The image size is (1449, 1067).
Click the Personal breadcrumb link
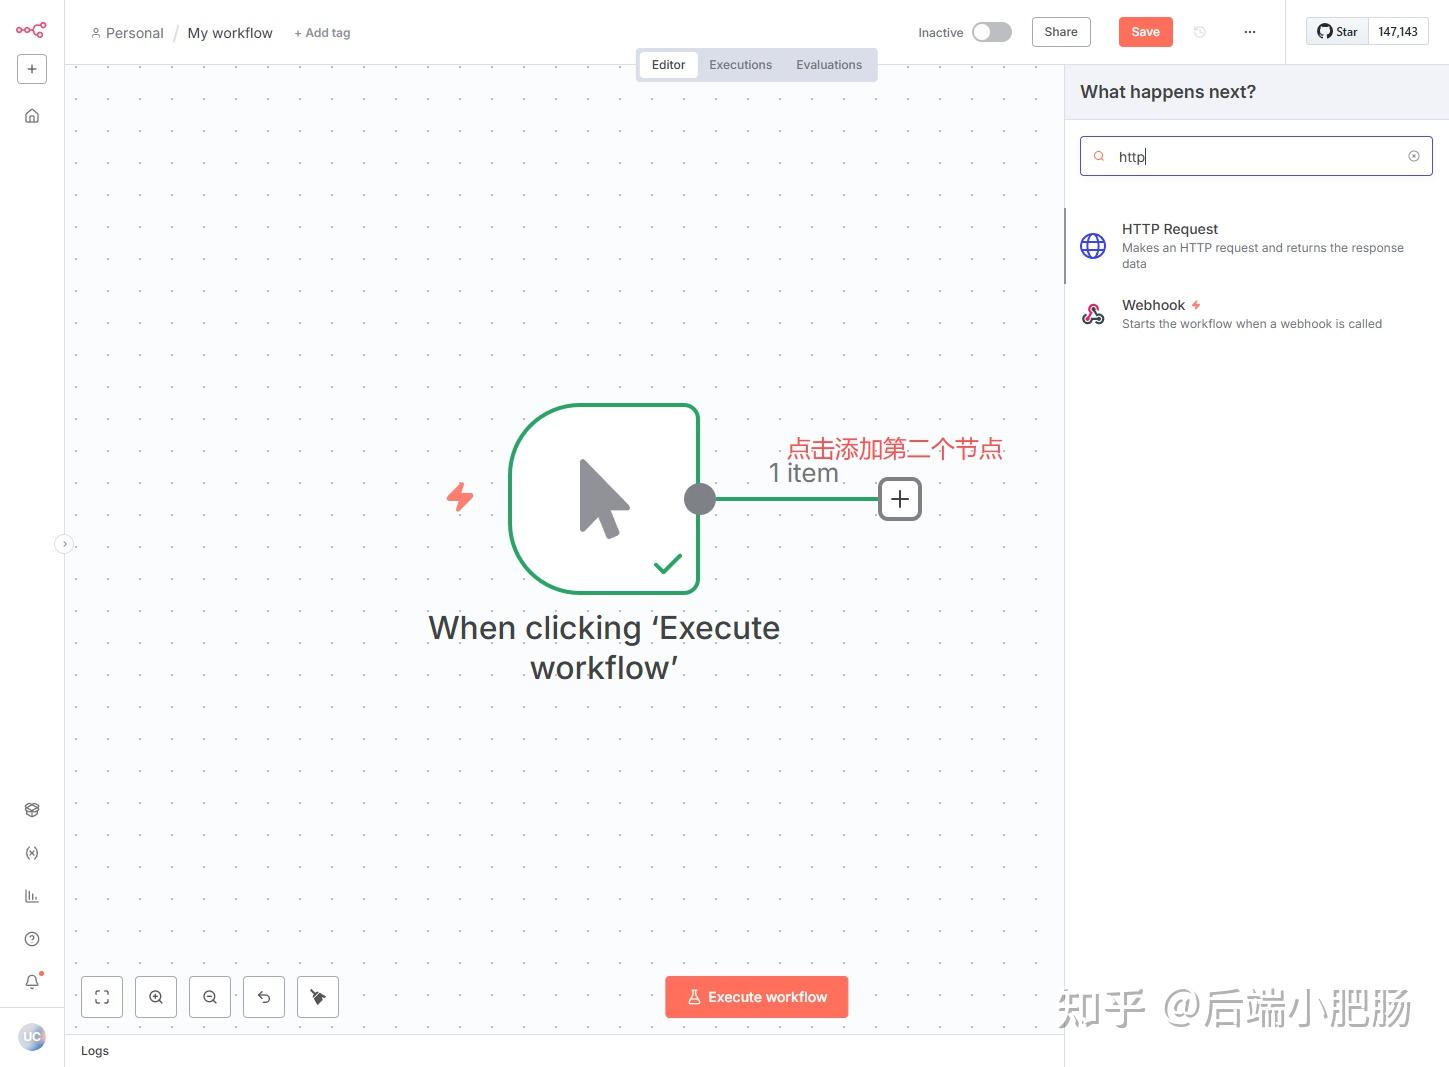point(127,33)
